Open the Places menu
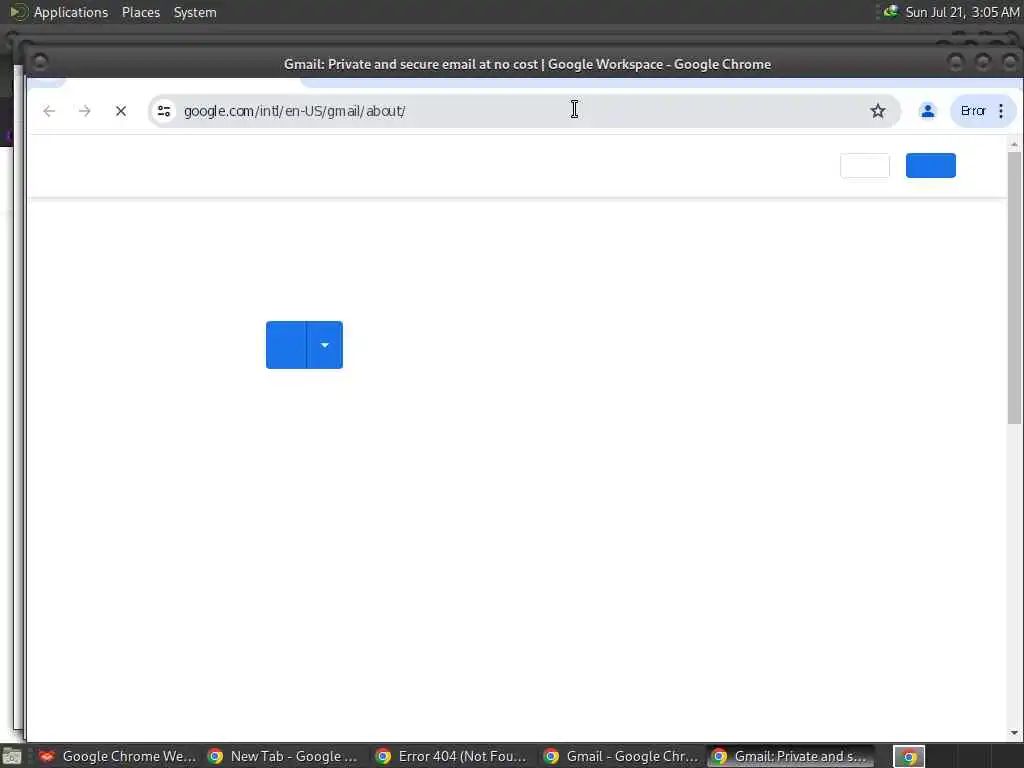 point(140,12)
